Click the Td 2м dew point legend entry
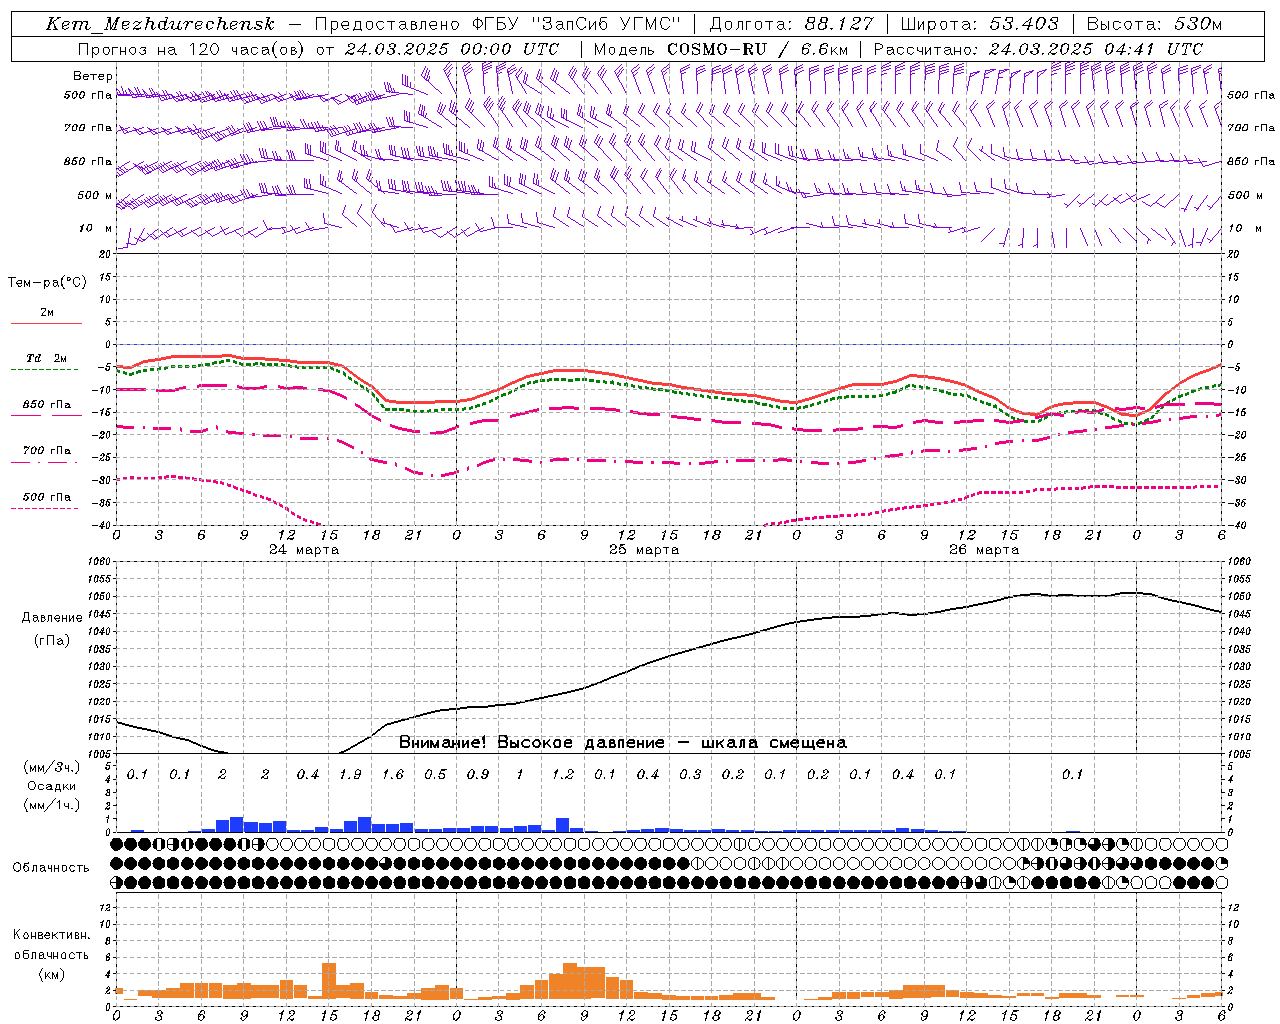The width and height of the screenshot is (1280, 1024). click(47, 358)
